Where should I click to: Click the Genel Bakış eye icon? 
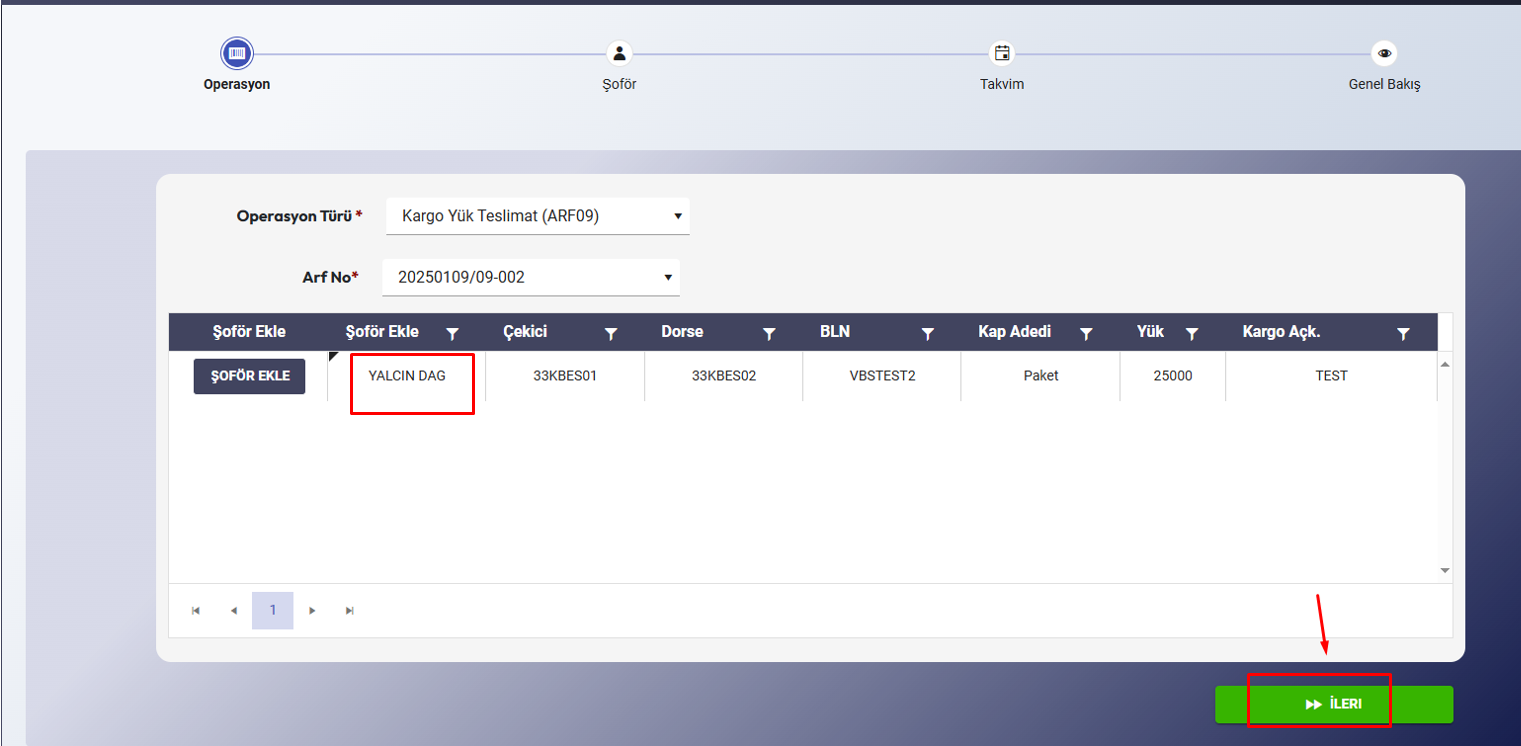coord(1384,53)
